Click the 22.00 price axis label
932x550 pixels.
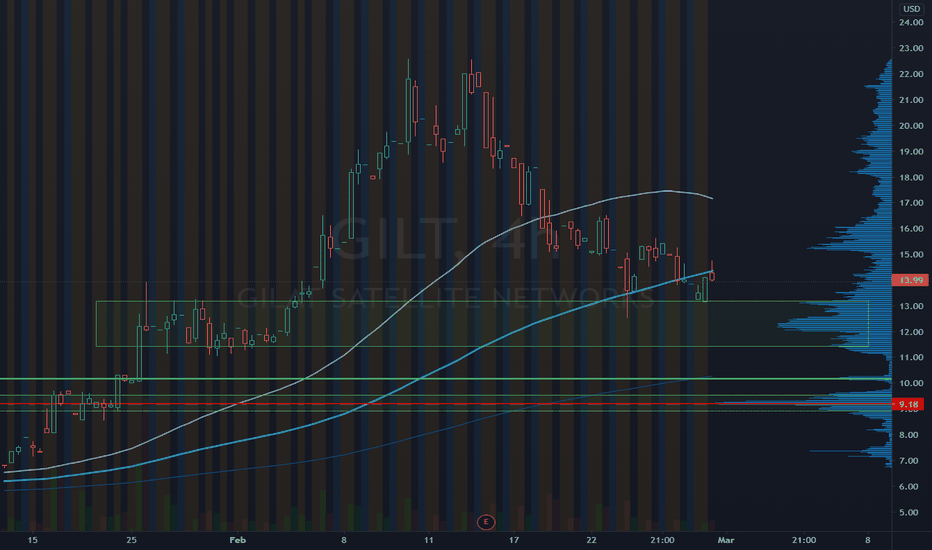pyautogui.click(x=911, y=74)
